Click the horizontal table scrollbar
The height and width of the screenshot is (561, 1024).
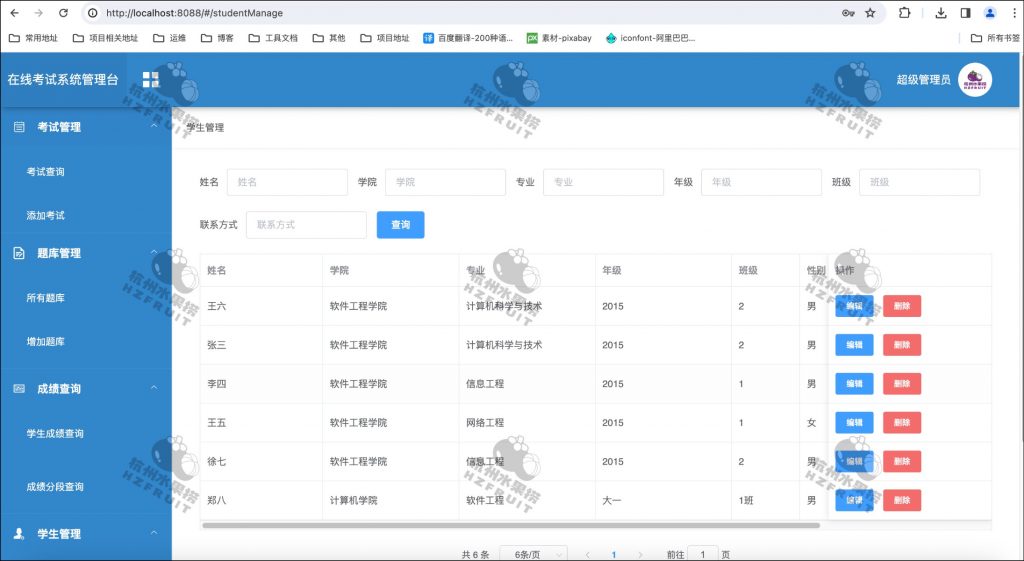(x=511, y=525)
